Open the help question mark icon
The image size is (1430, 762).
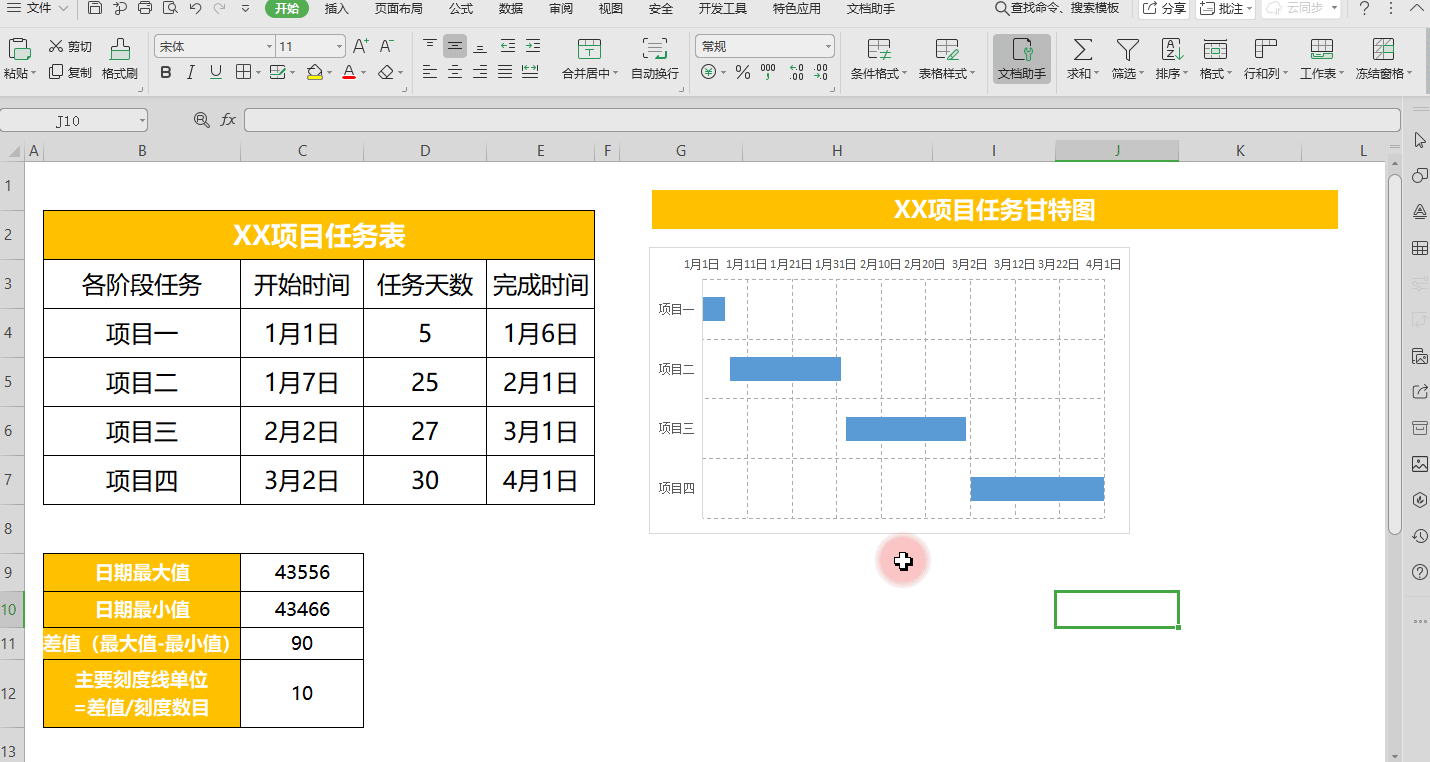(1365, 9)
